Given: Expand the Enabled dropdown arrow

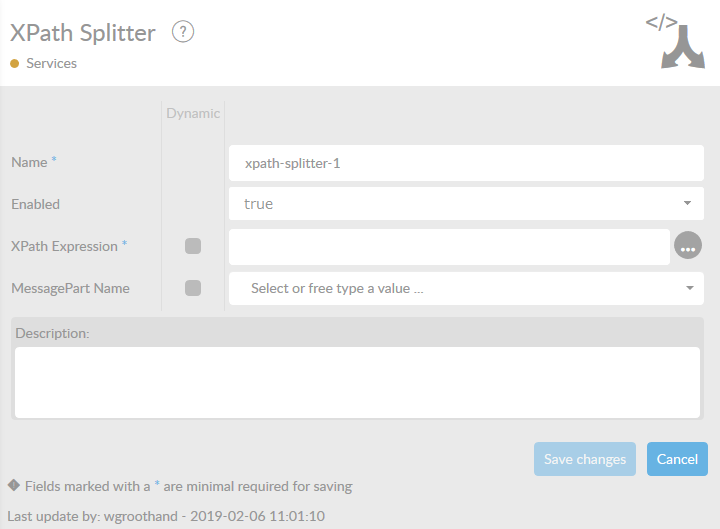Looking at the screenshot, I should (687, 203).
